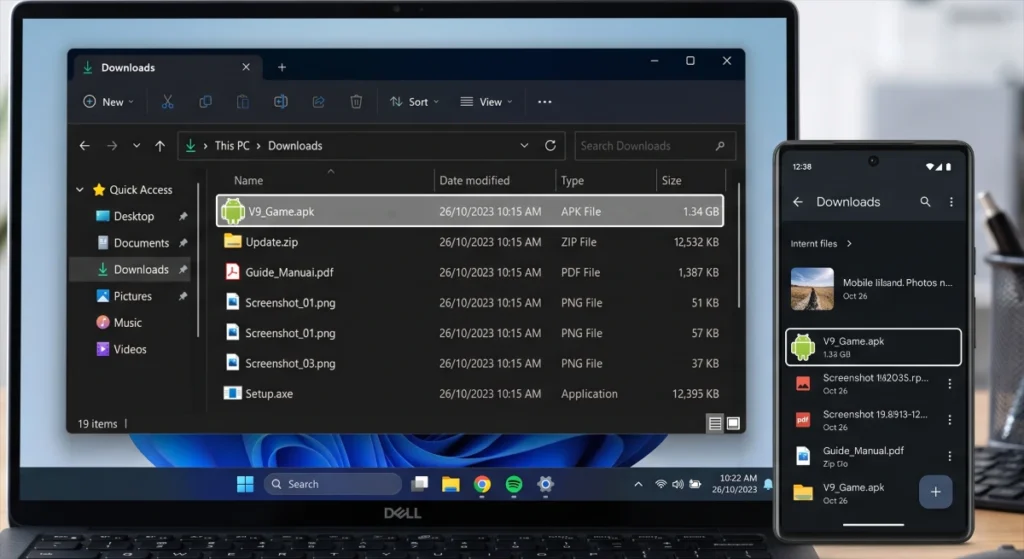Click the search magnifier in Search Downloads
The image size is (1024, 559).
click(x=720, y=146)
